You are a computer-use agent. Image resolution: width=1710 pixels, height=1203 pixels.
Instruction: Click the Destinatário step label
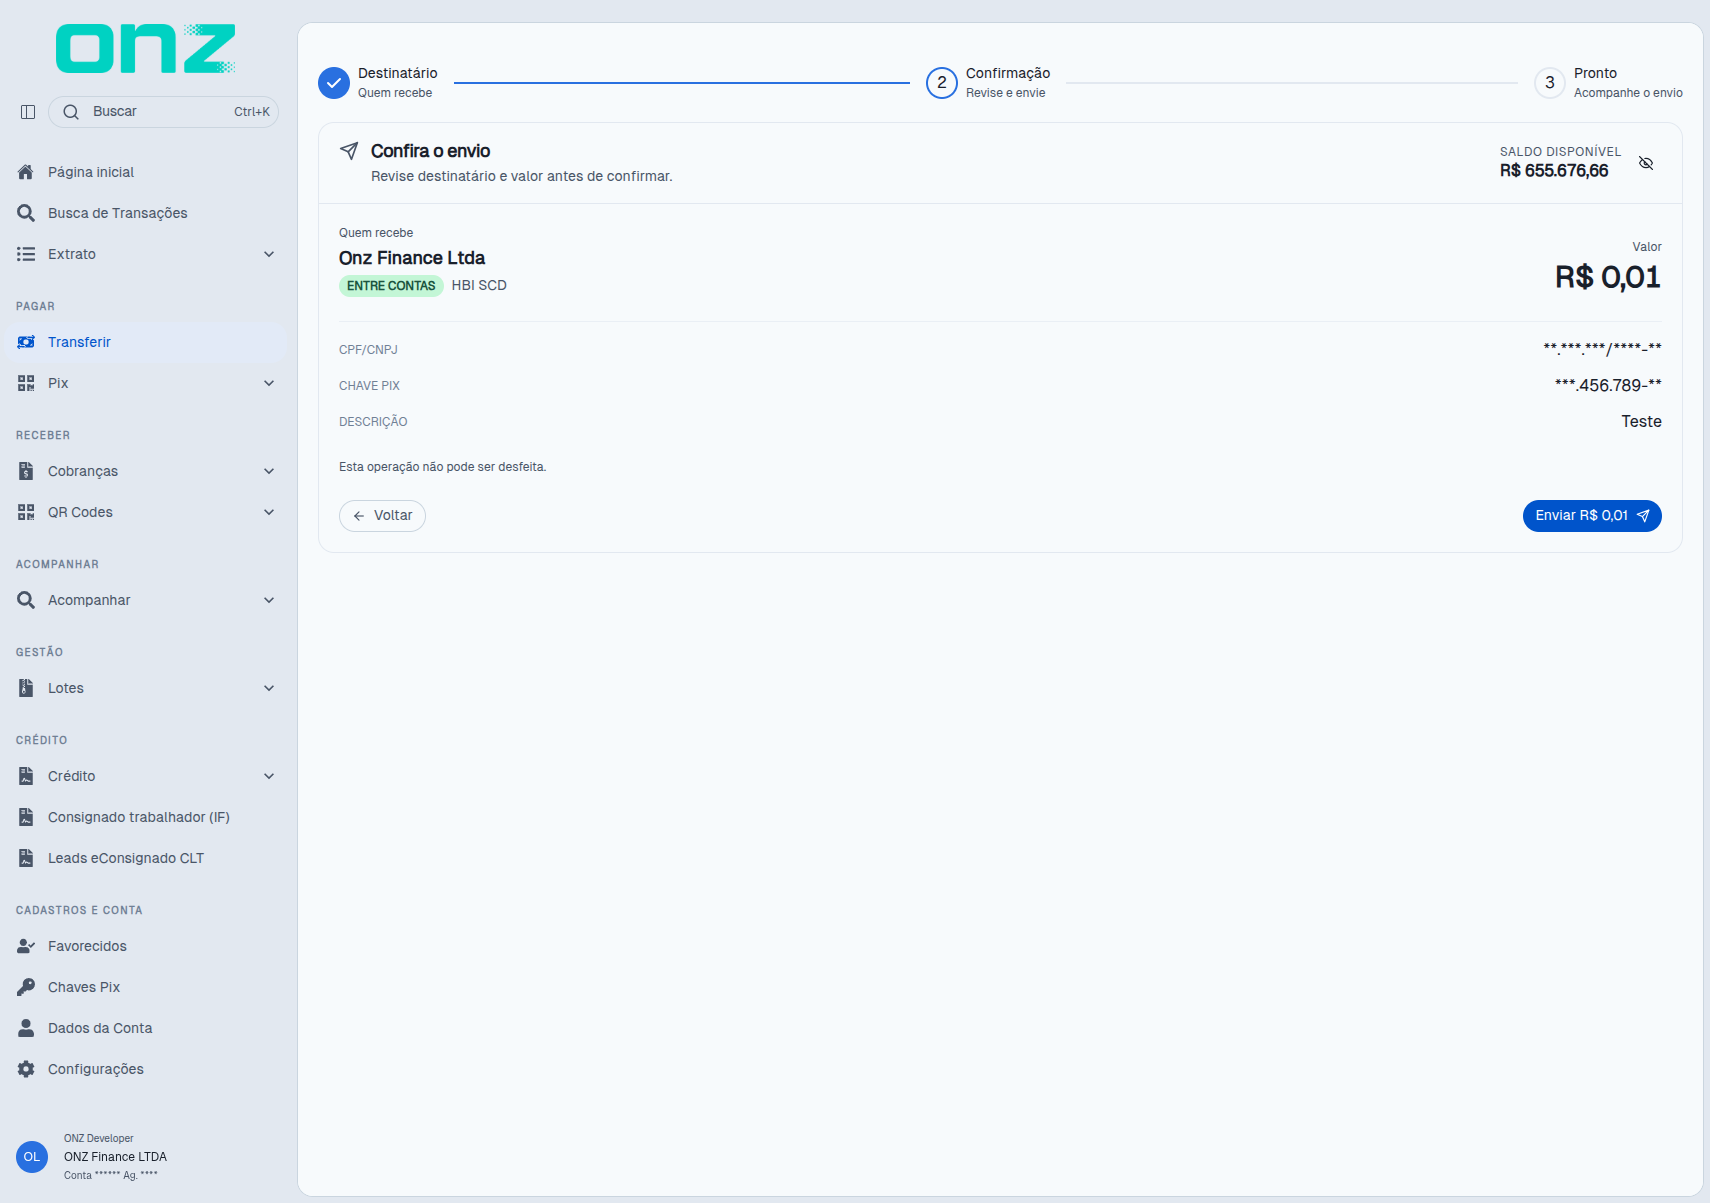click(x=398, y=73)
